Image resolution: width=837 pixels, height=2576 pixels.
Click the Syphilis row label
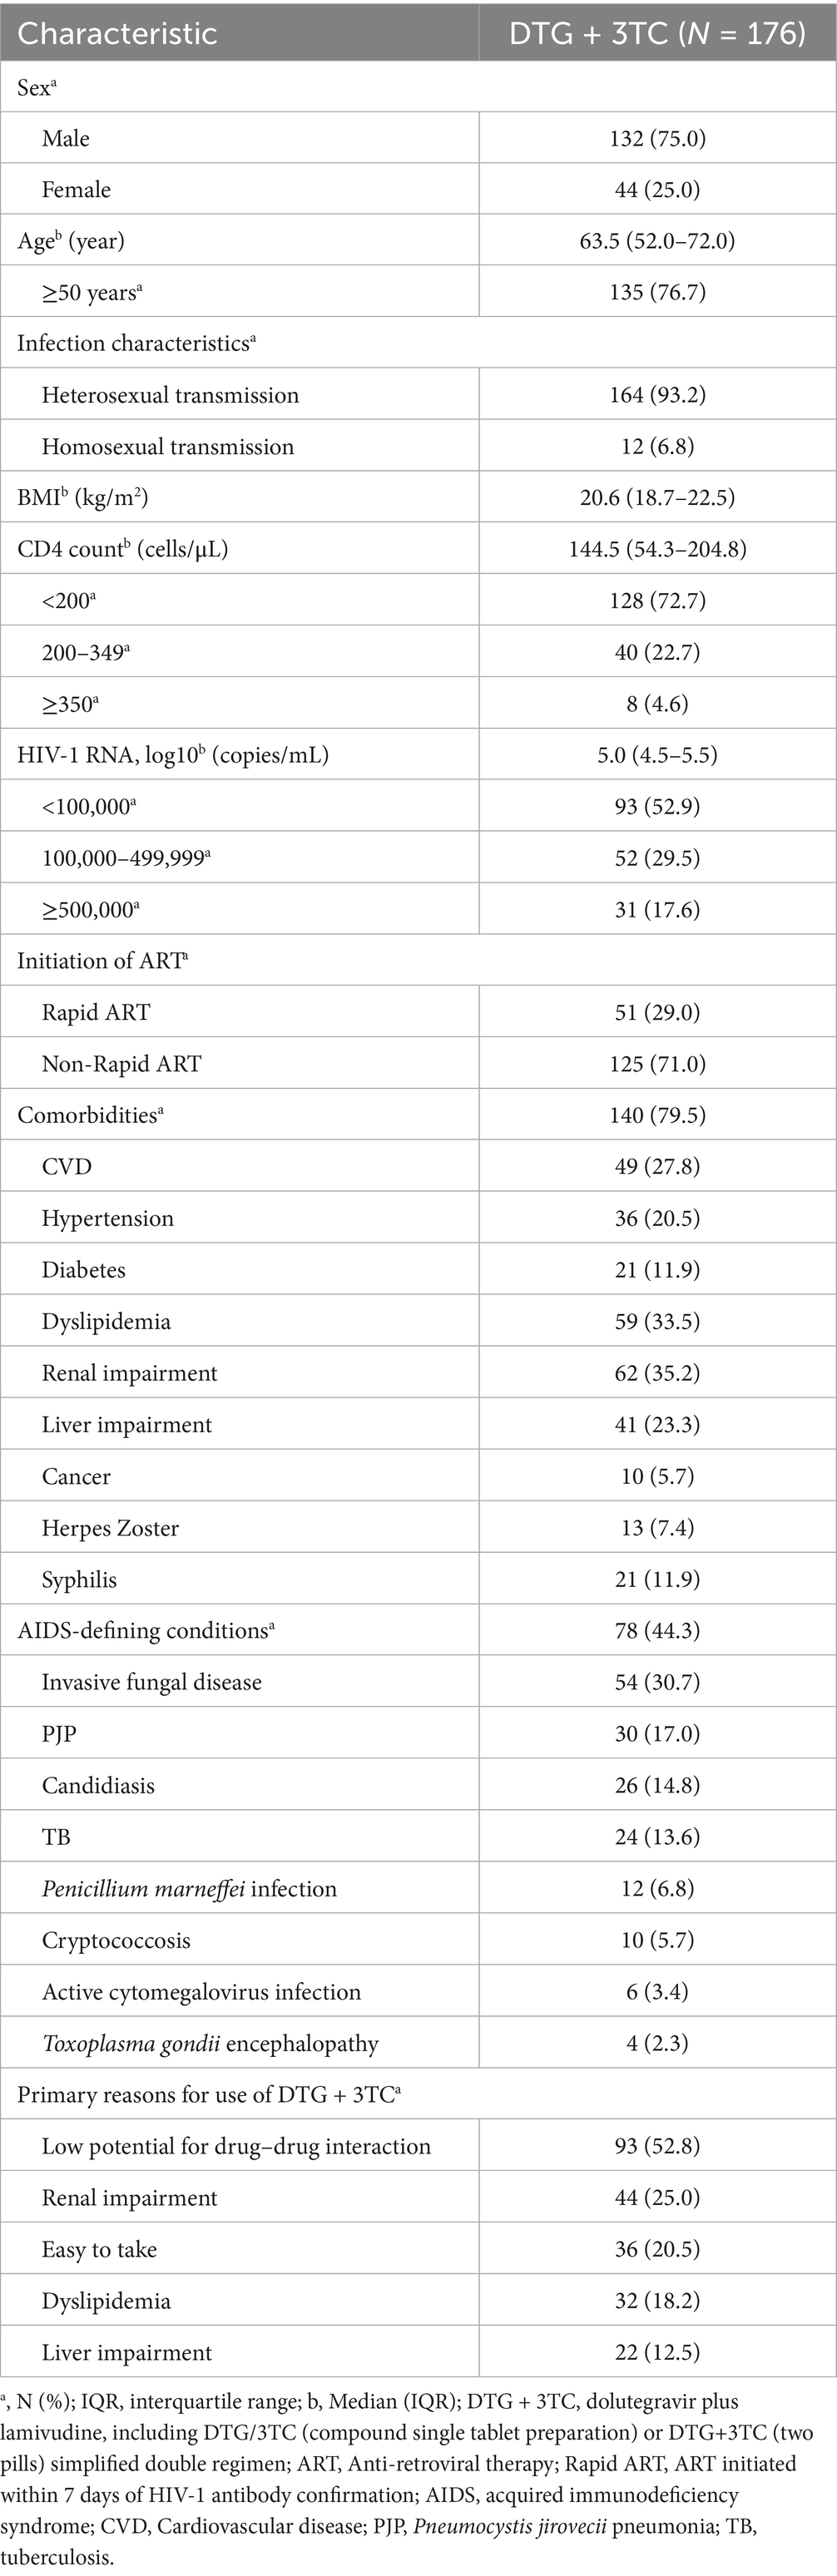point(79,1580)
